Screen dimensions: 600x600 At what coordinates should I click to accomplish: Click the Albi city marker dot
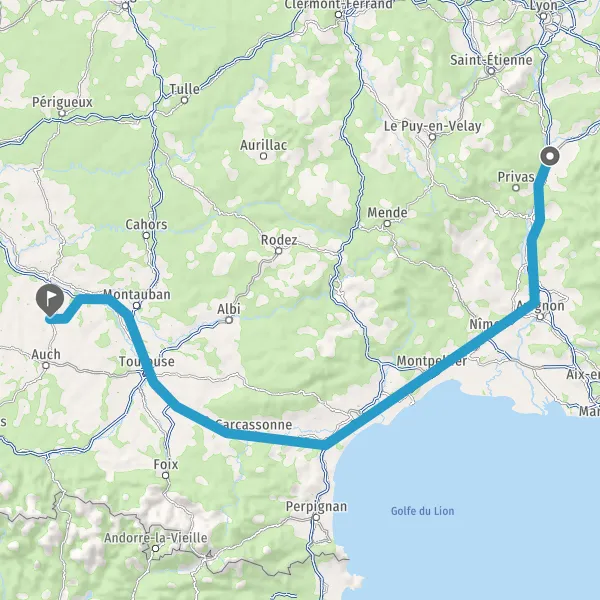[x=229, y=320]
